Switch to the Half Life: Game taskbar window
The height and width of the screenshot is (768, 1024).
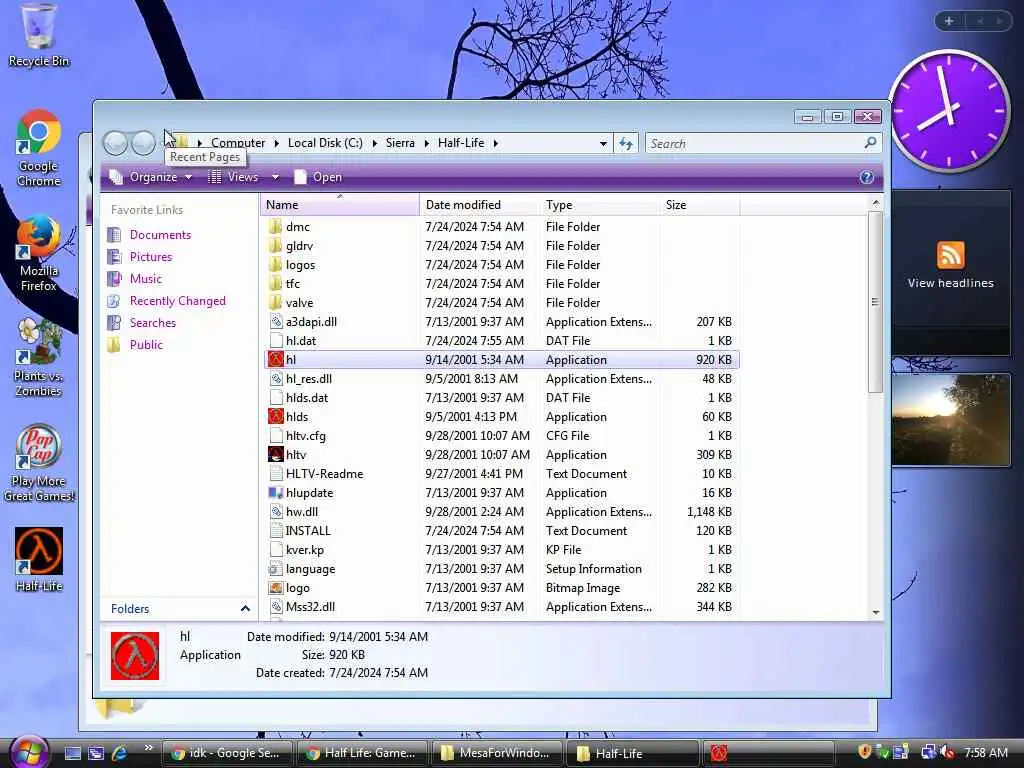pyautogui.click(x=361, y=753)
